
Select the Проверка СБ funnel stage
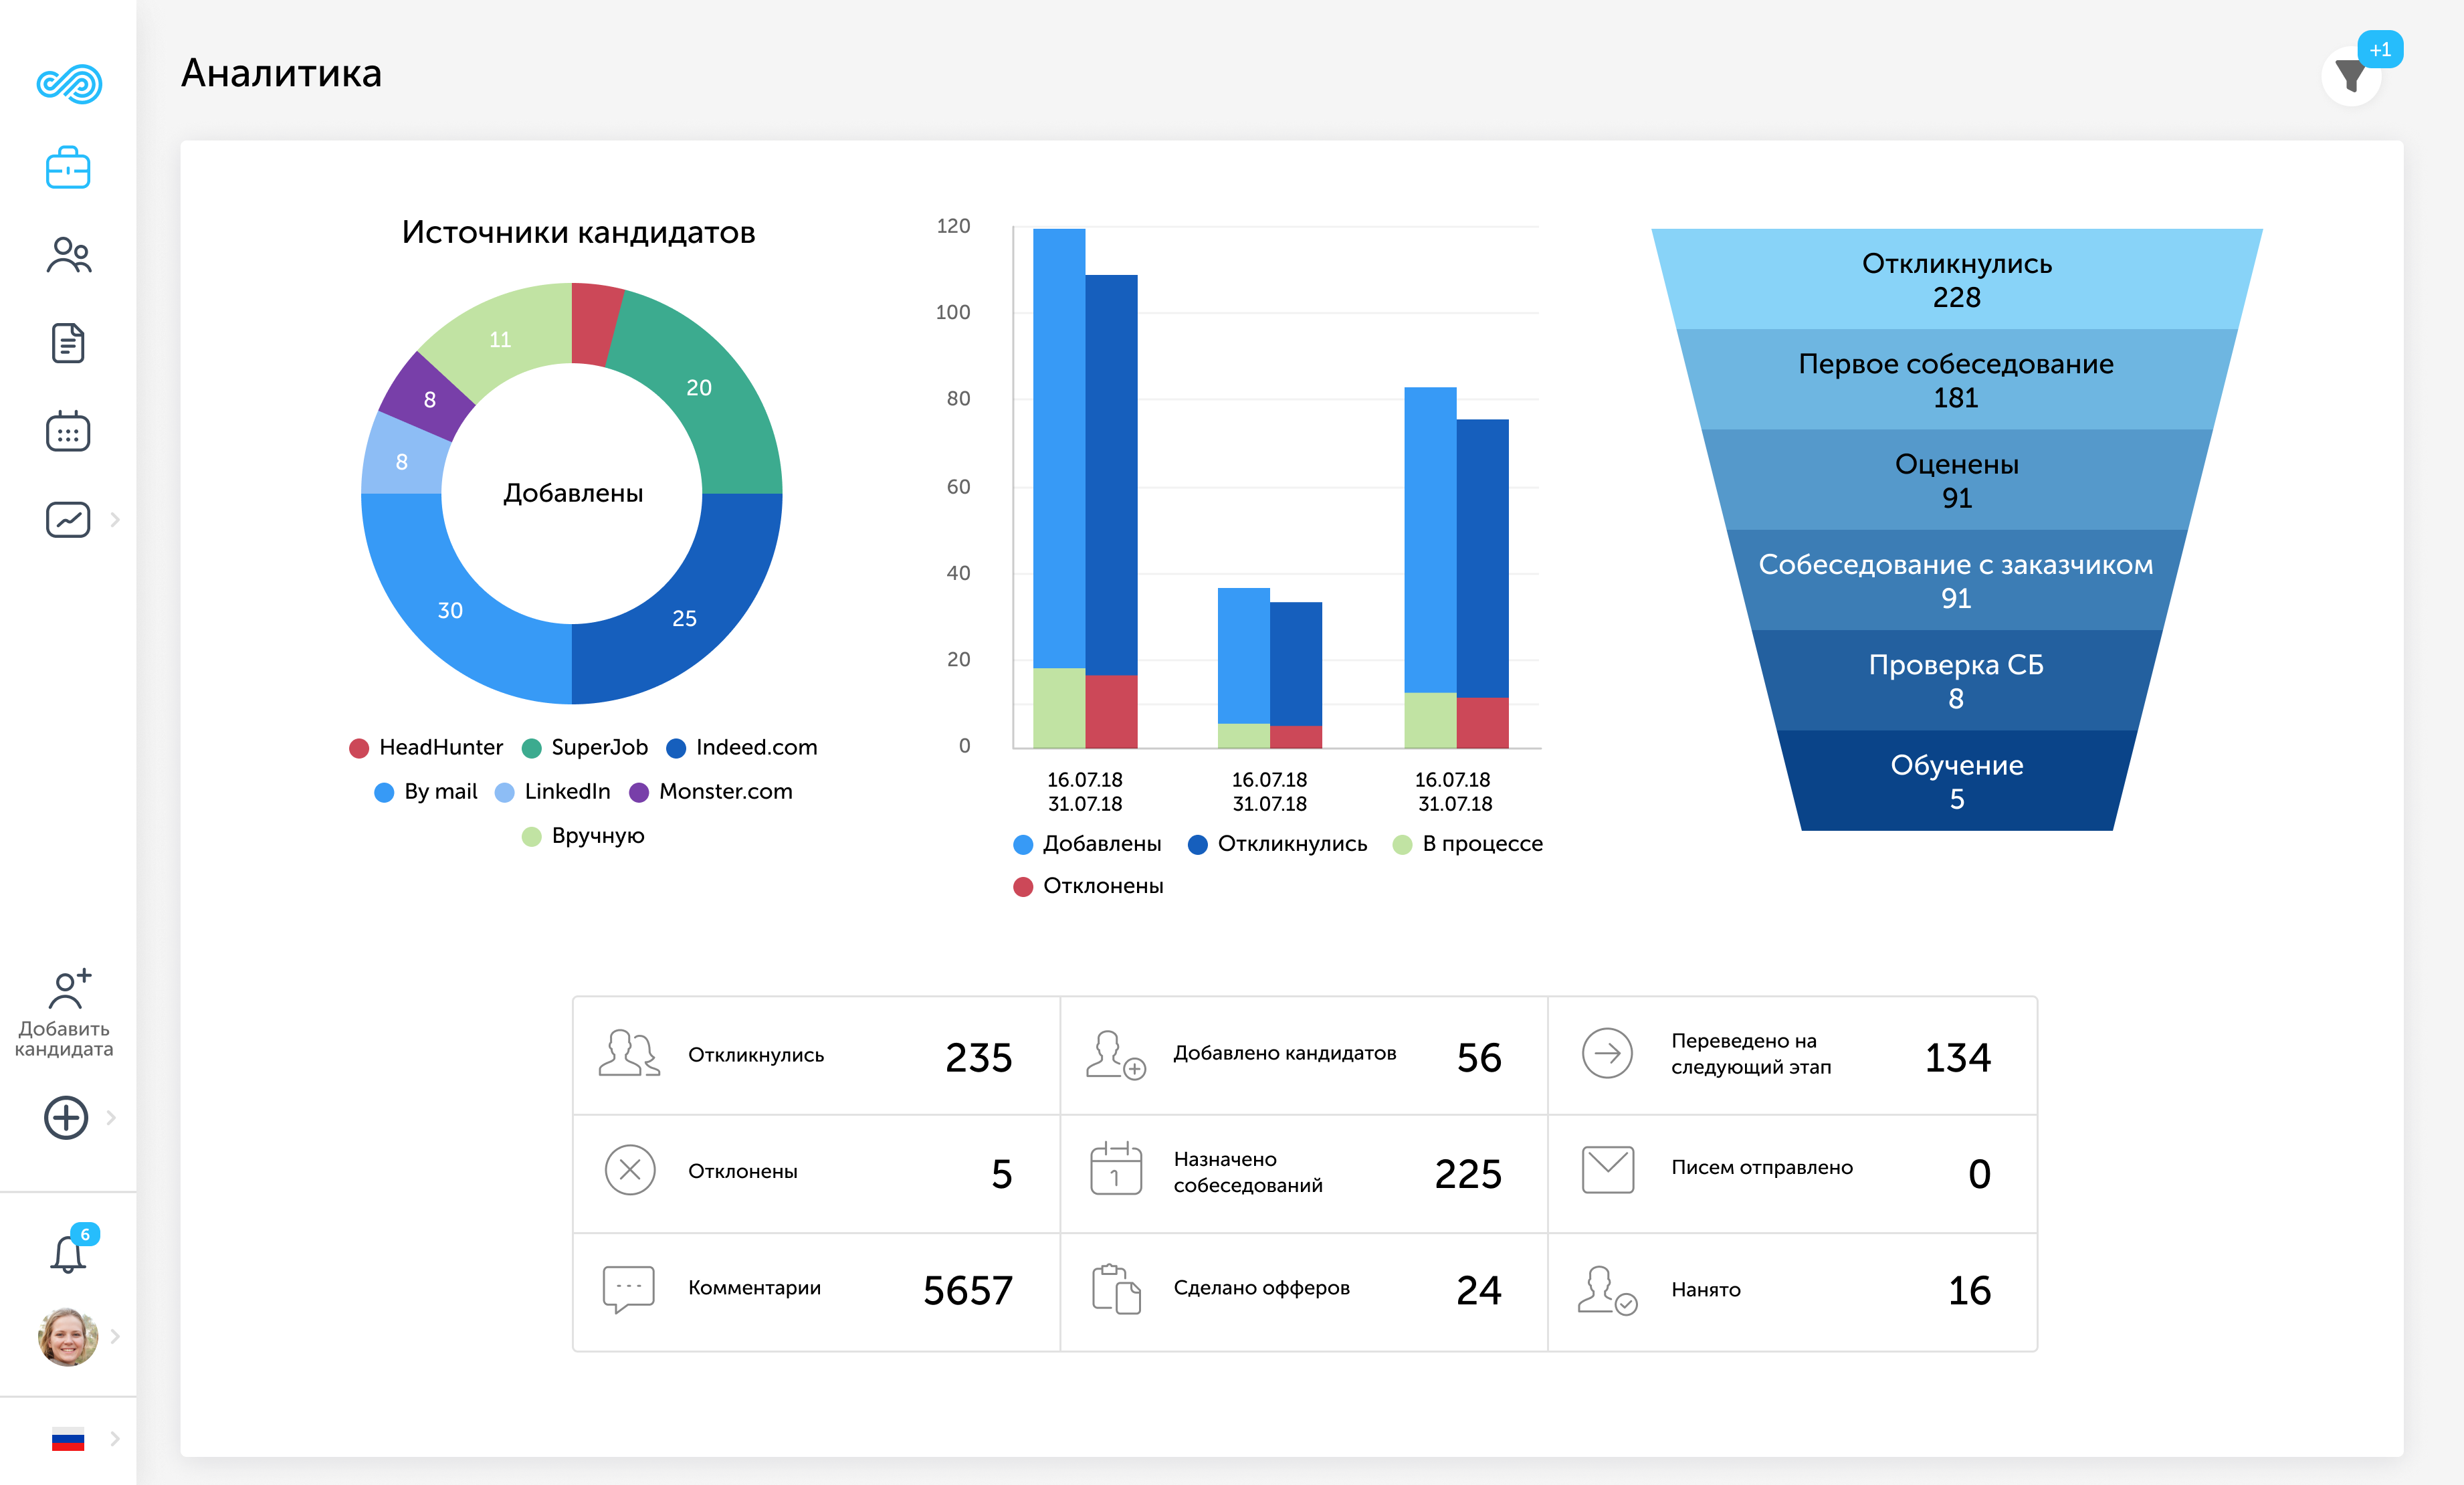1955,680
